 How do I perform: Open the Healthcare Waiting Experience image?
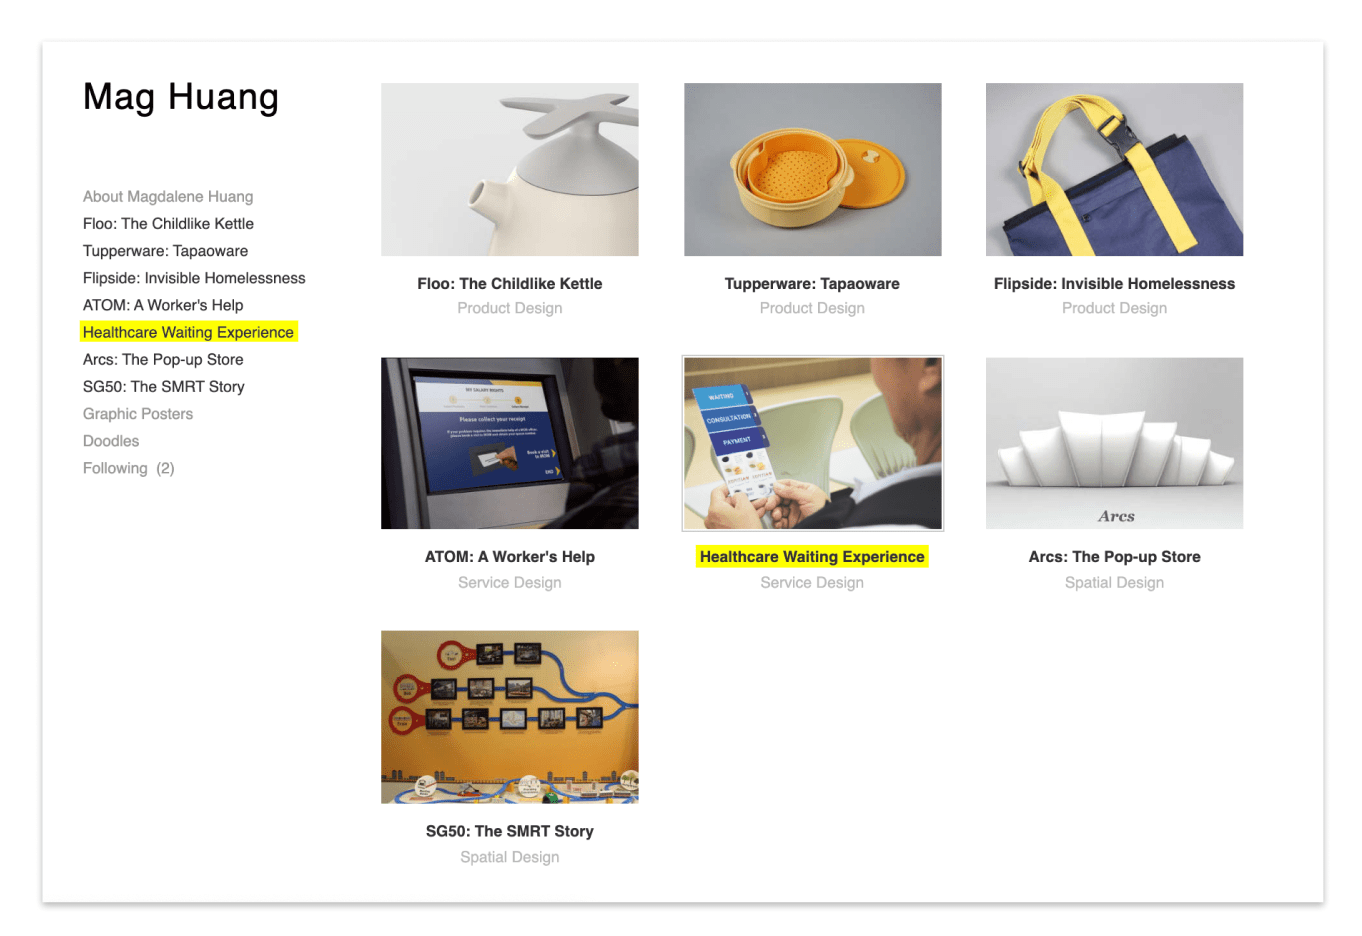[812, 443]
